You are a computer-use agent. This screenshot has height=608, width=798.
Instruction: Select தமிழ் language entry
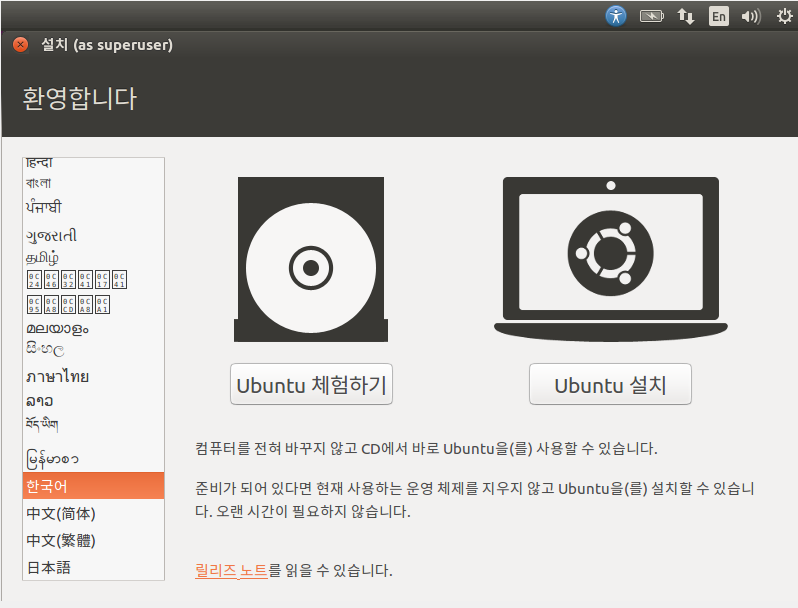coord(94,257)
